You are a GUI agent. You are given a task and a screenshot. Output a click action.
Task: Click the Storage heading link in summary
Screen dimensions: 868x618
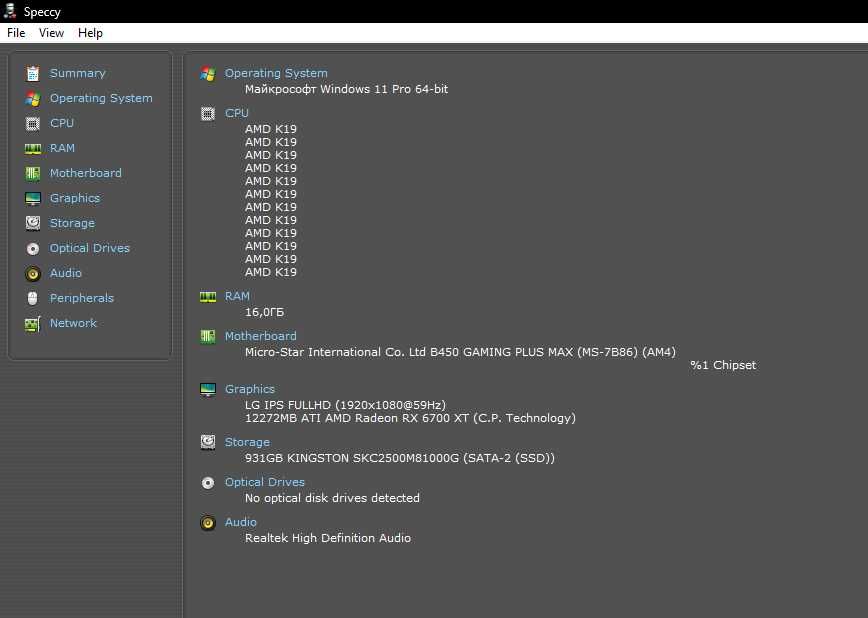247,442
